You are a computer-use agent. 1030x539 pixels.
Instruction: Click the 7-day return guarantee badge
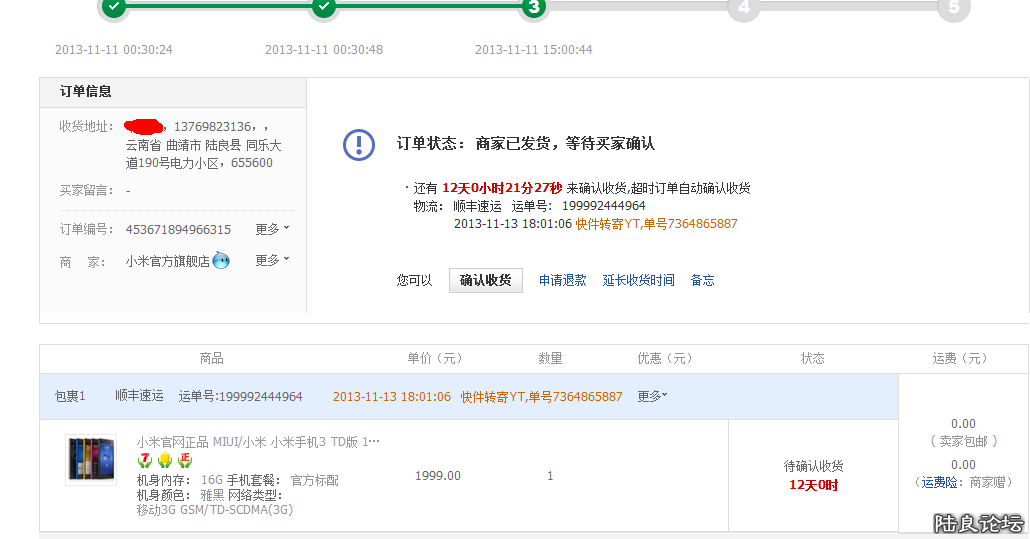click(x=145, y=461)
